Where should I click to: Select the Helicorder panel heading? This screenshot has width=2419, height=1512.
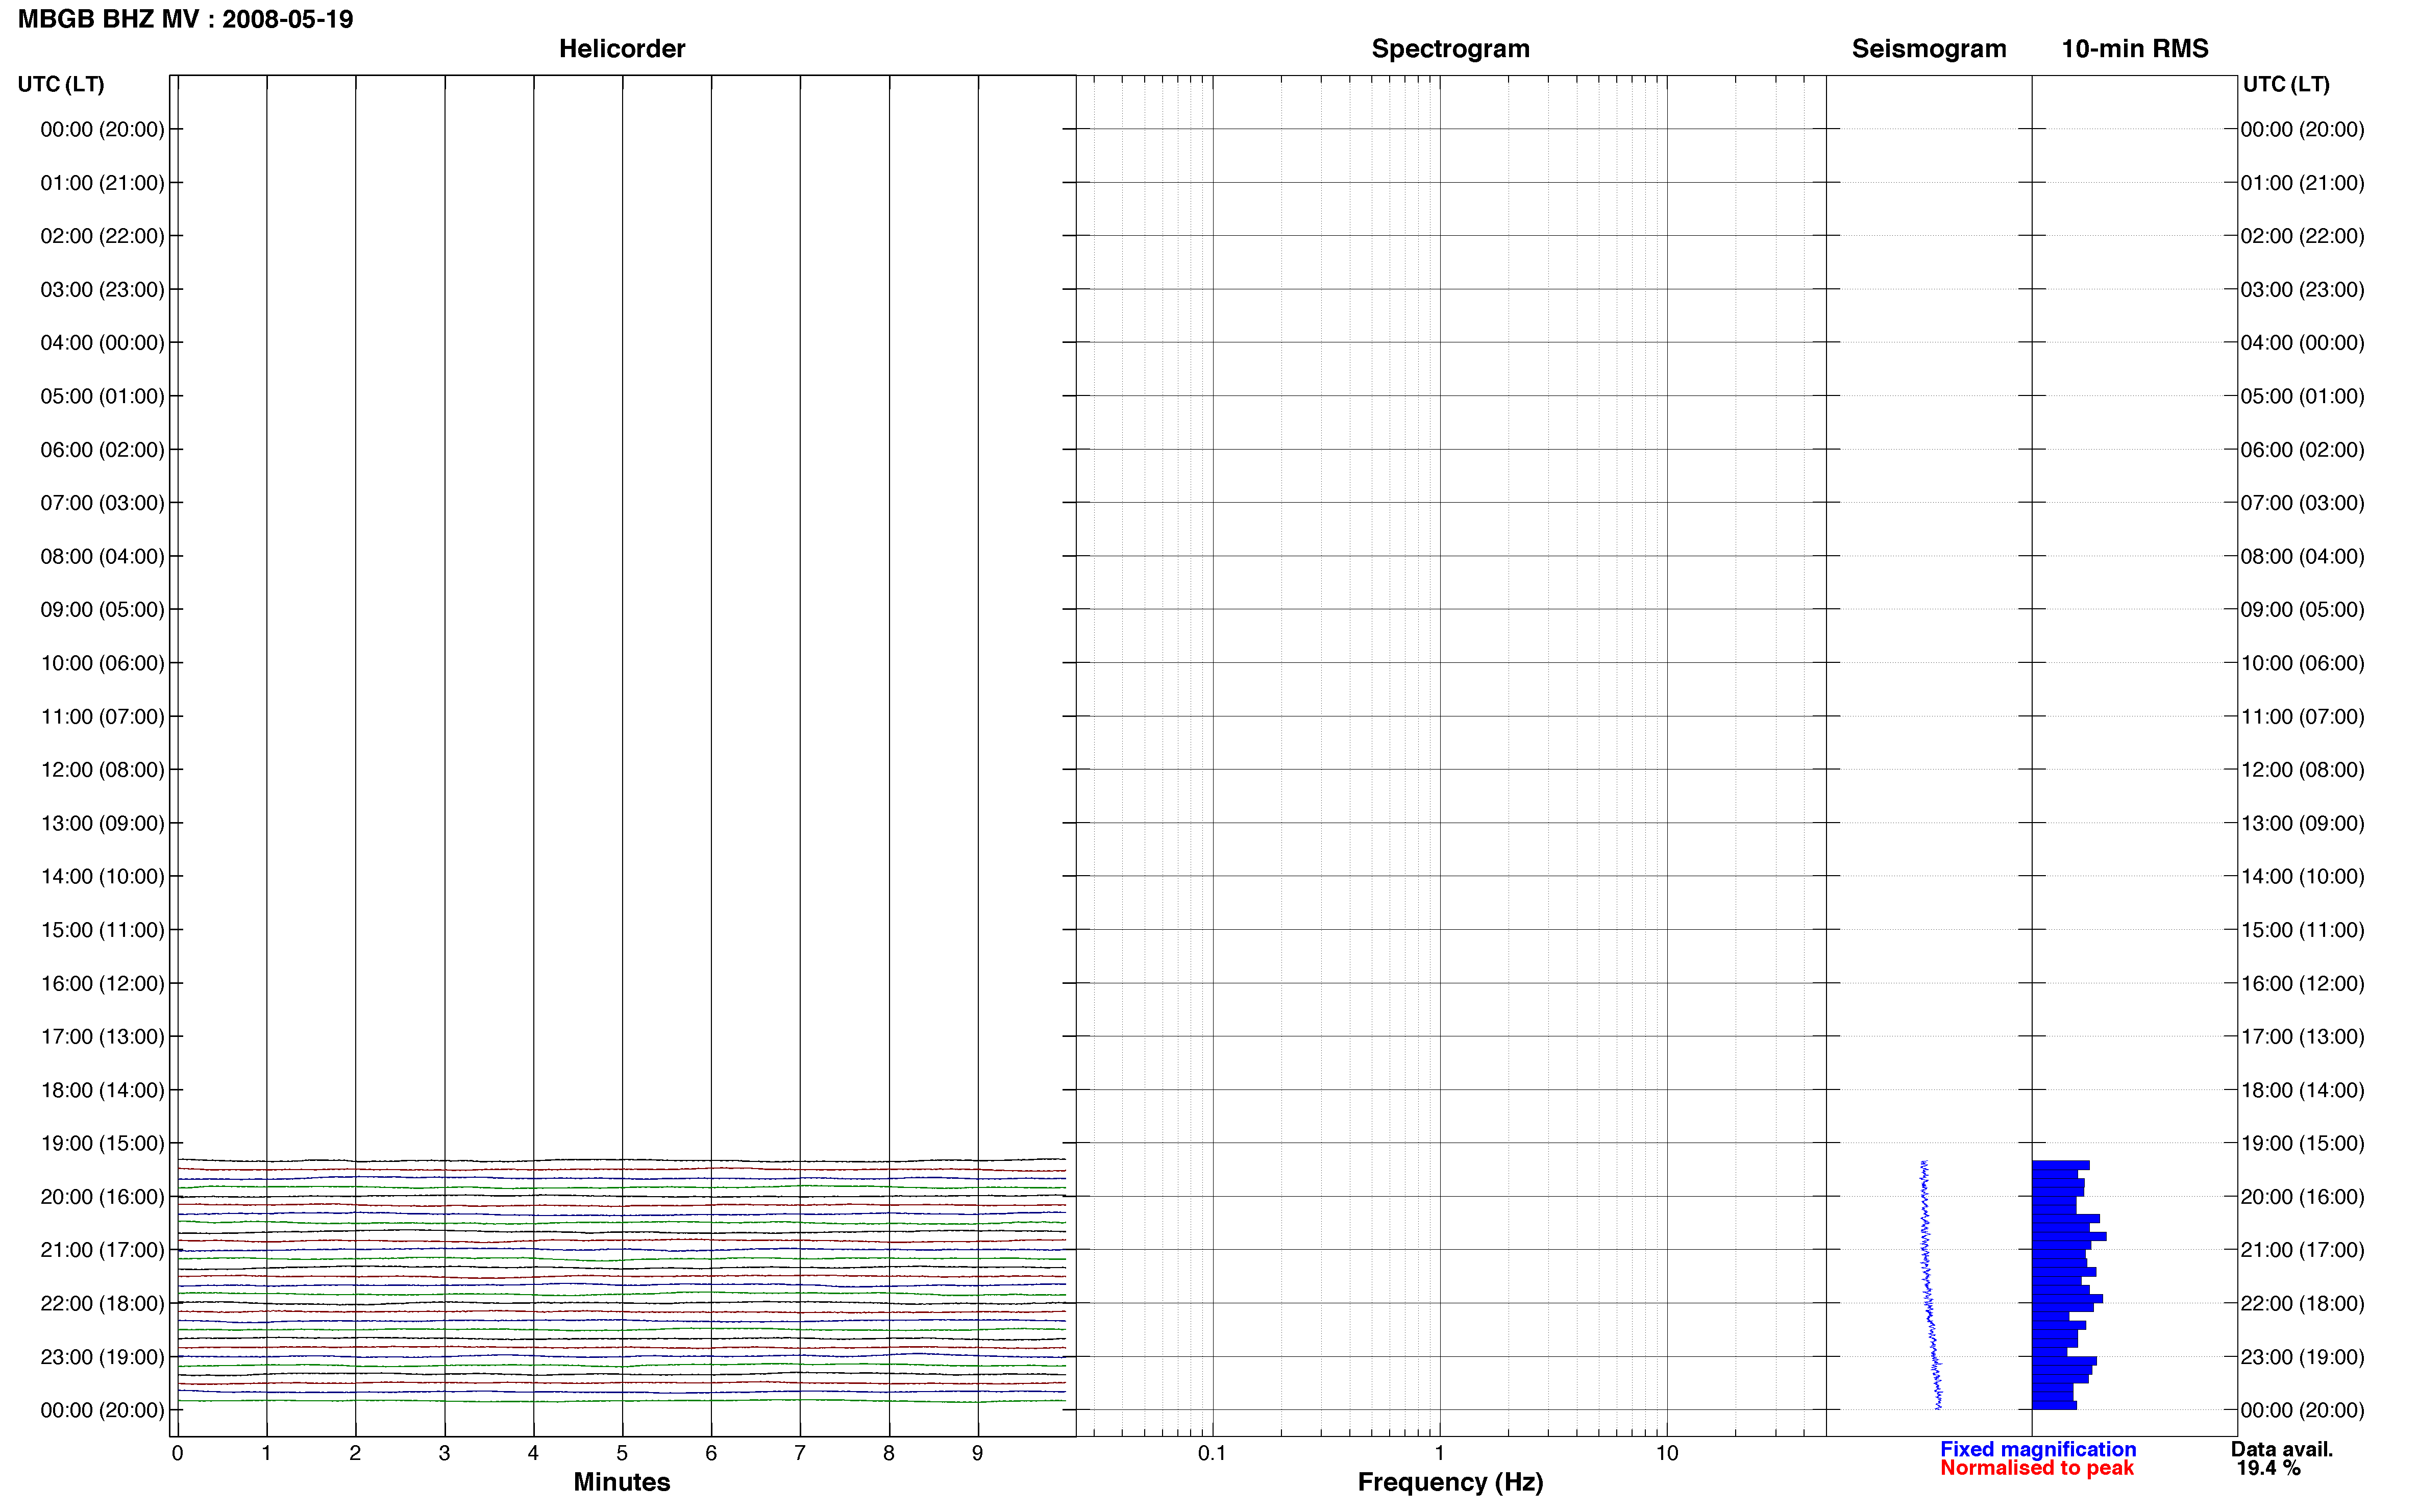coord(622,48)
